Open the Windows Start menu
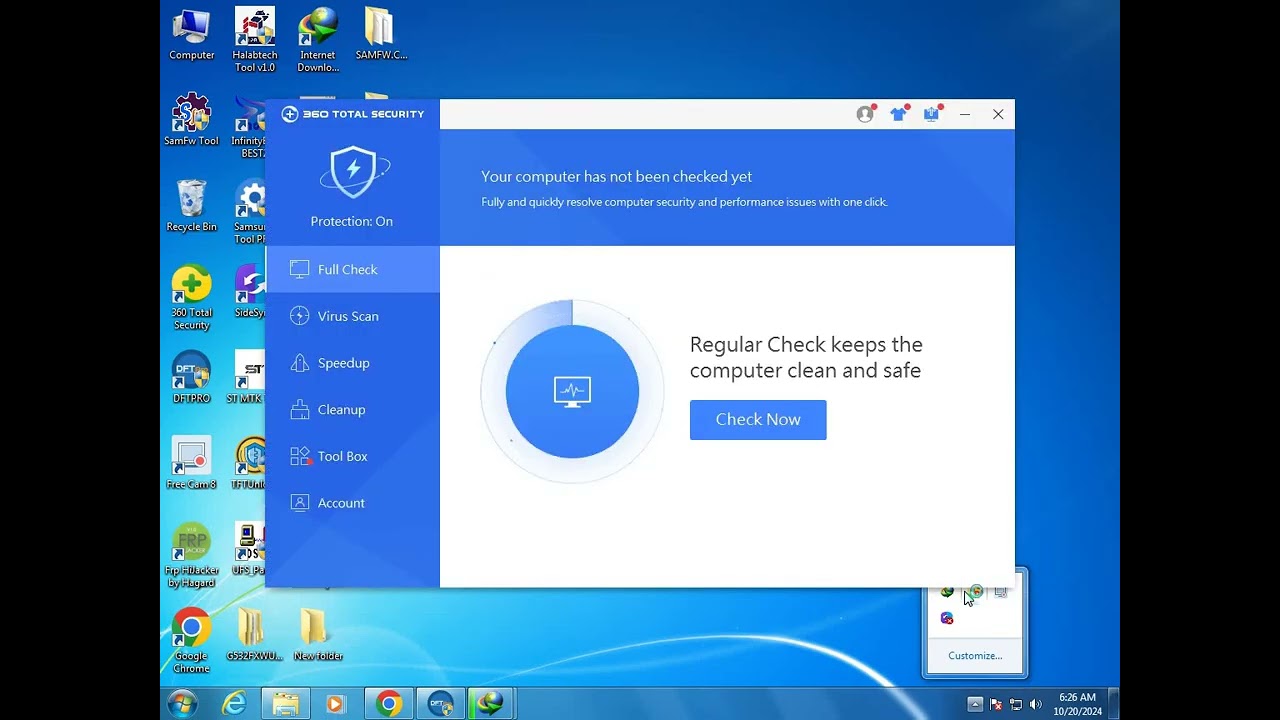The image size is (1280, 720). pos(182,704)
